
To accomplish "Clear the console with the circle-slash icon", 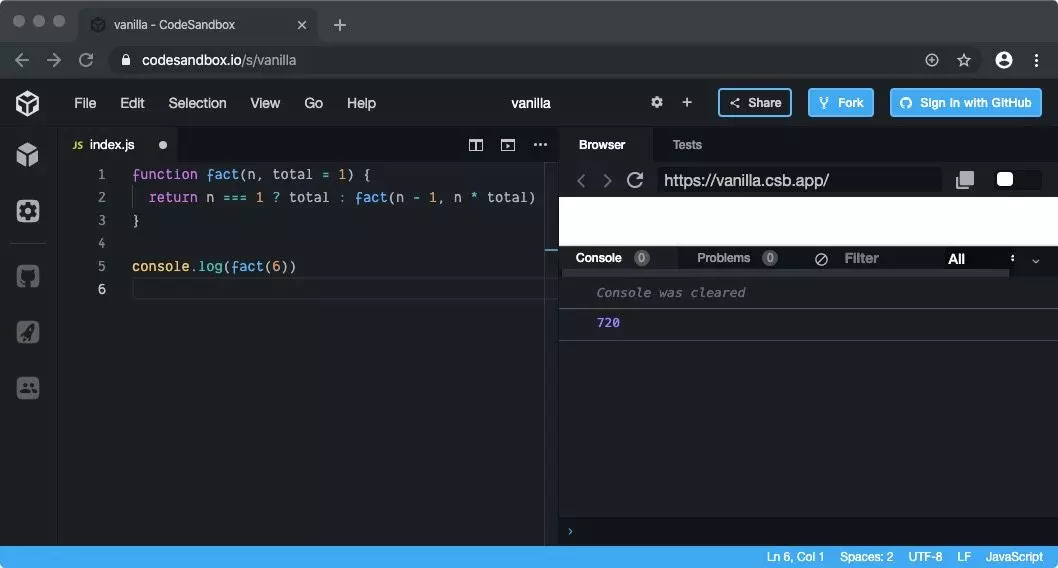I will 821,259.
